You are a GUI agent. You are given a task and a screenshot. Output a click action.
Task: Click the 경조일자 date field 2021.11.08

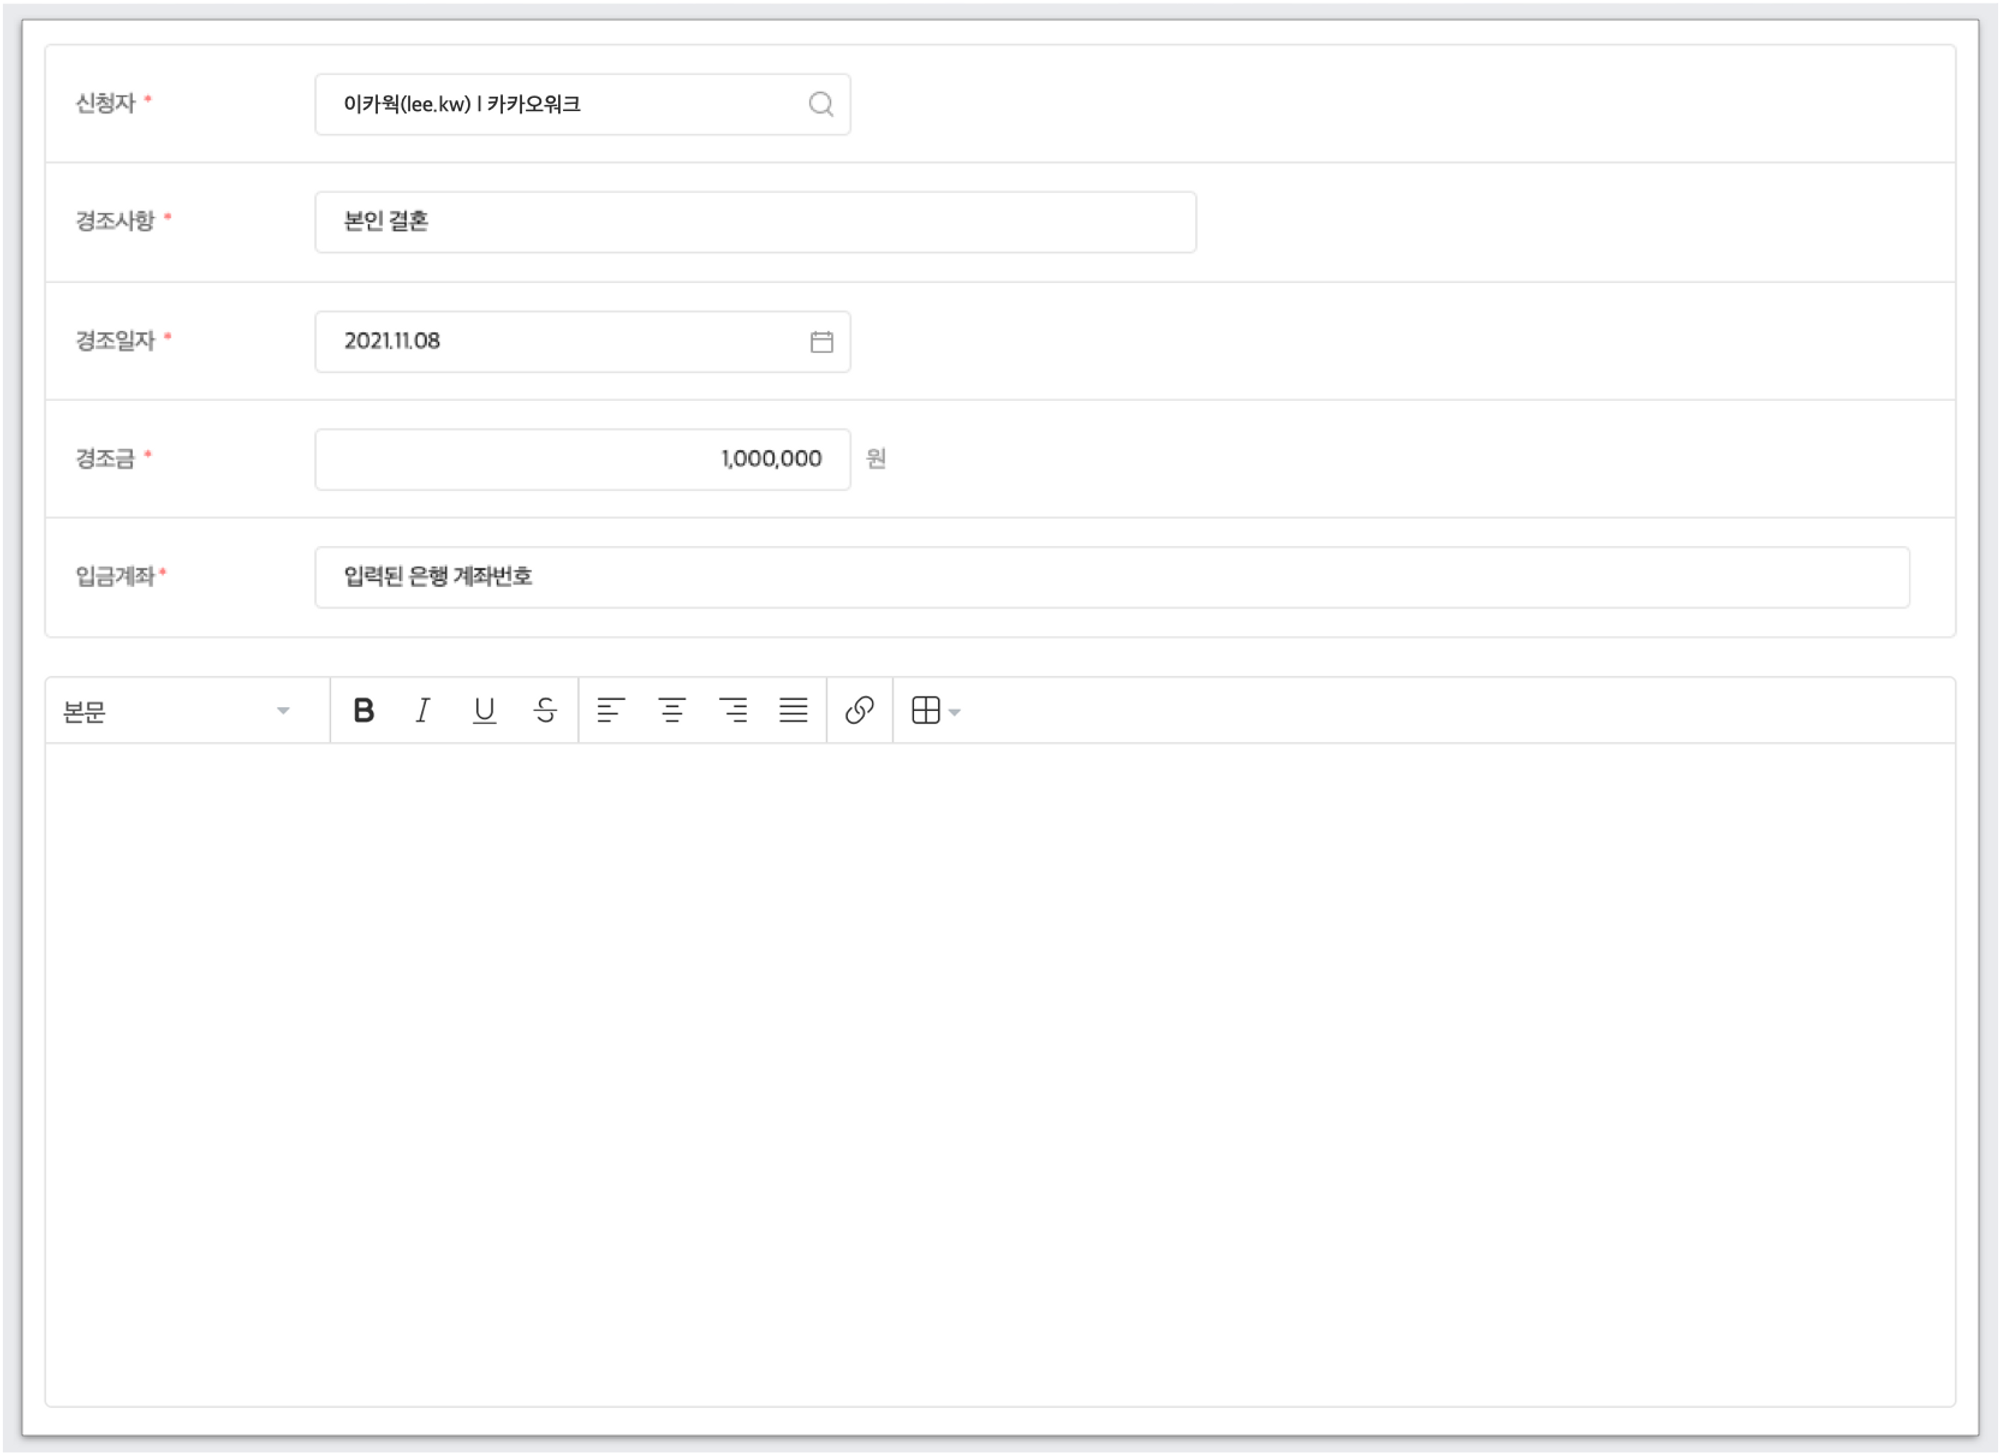(x=560, y=342)
